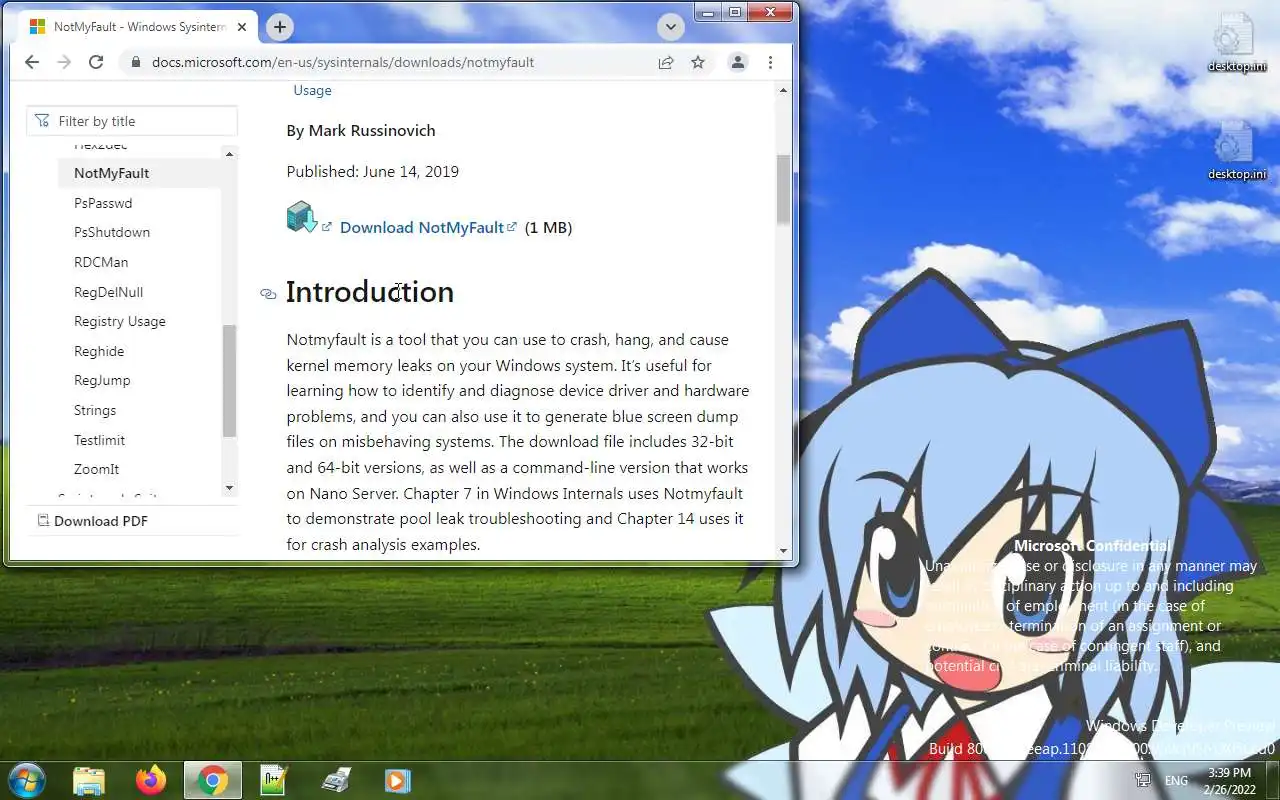Open RDCMan in the sidebar
1280x800 pixels.
tap(101, 262)
